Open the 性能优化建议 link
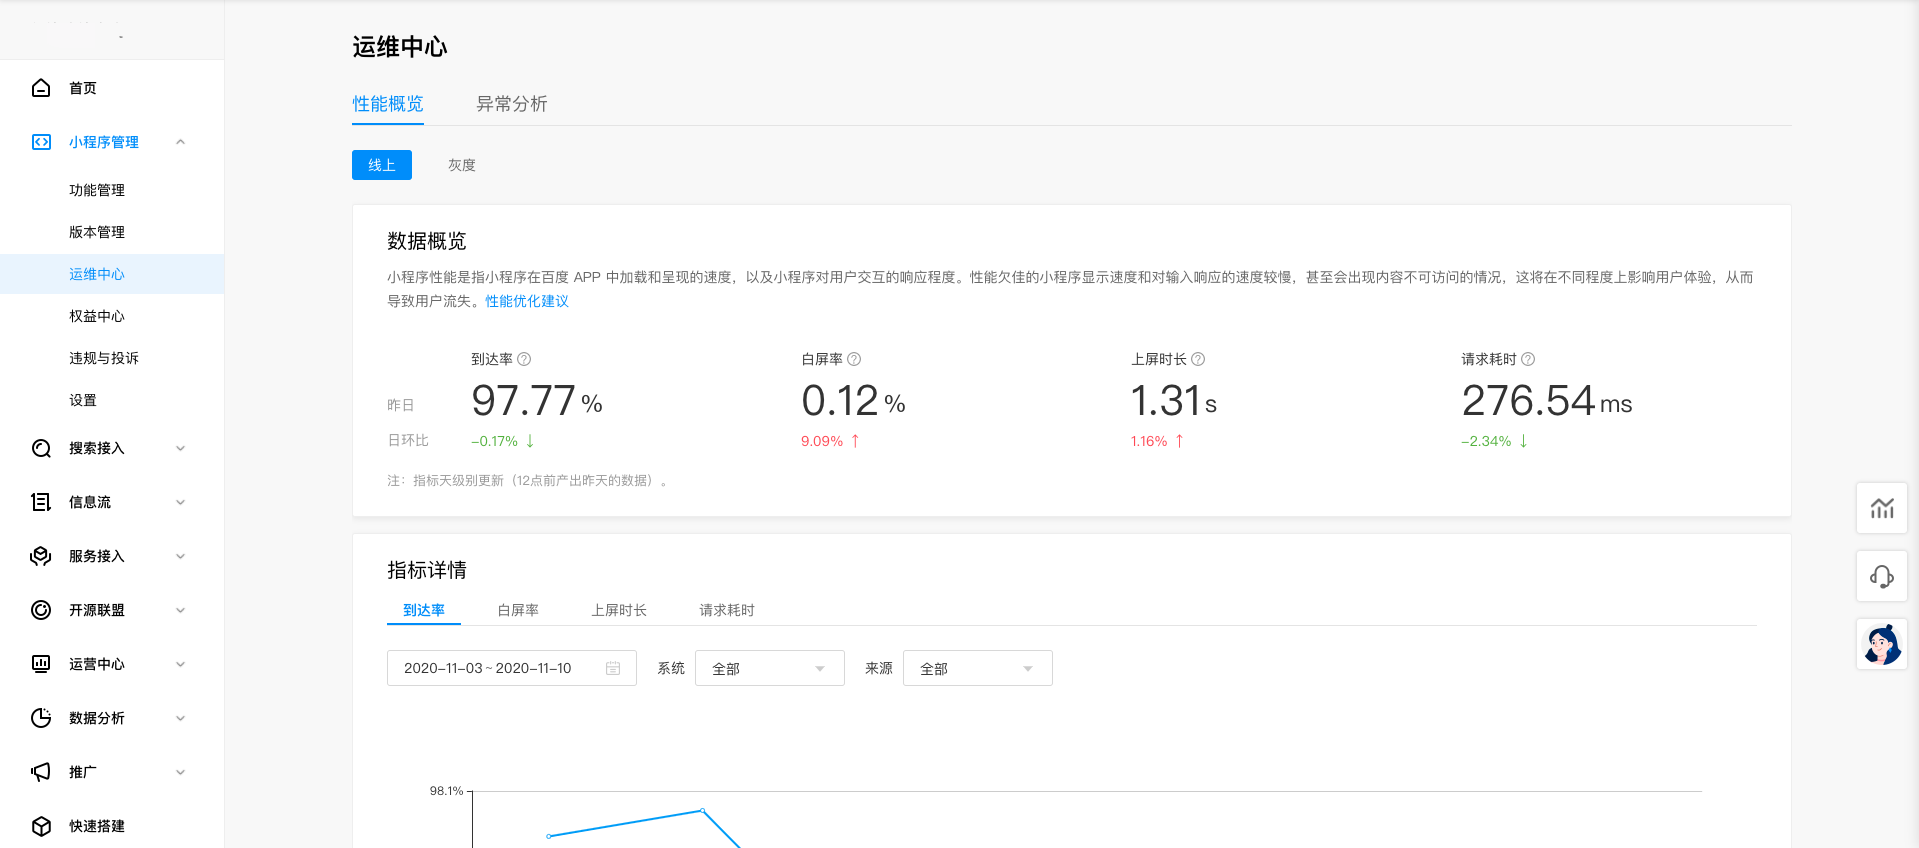1919x848 pixels. click(527, 301)
